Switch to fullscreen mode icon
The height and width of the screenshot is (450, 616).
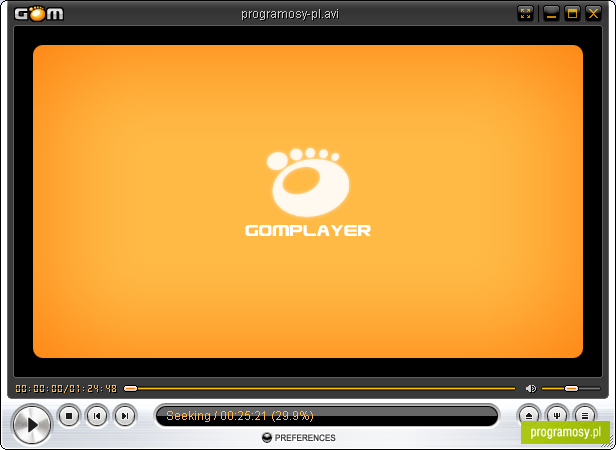(525, 14)
